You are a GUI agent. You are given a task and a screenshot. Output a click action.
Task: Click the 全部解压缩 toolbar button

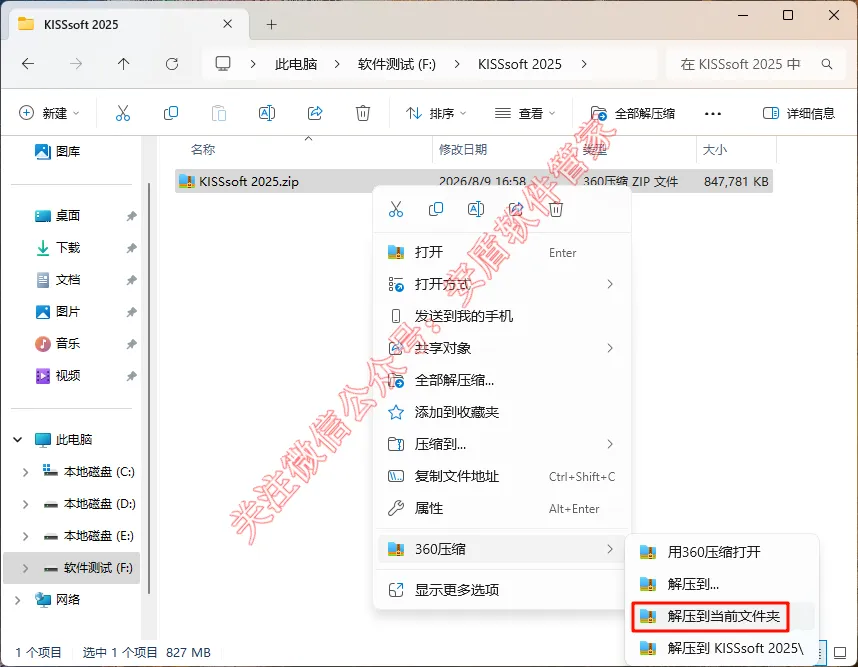click(x=633, y=113)
